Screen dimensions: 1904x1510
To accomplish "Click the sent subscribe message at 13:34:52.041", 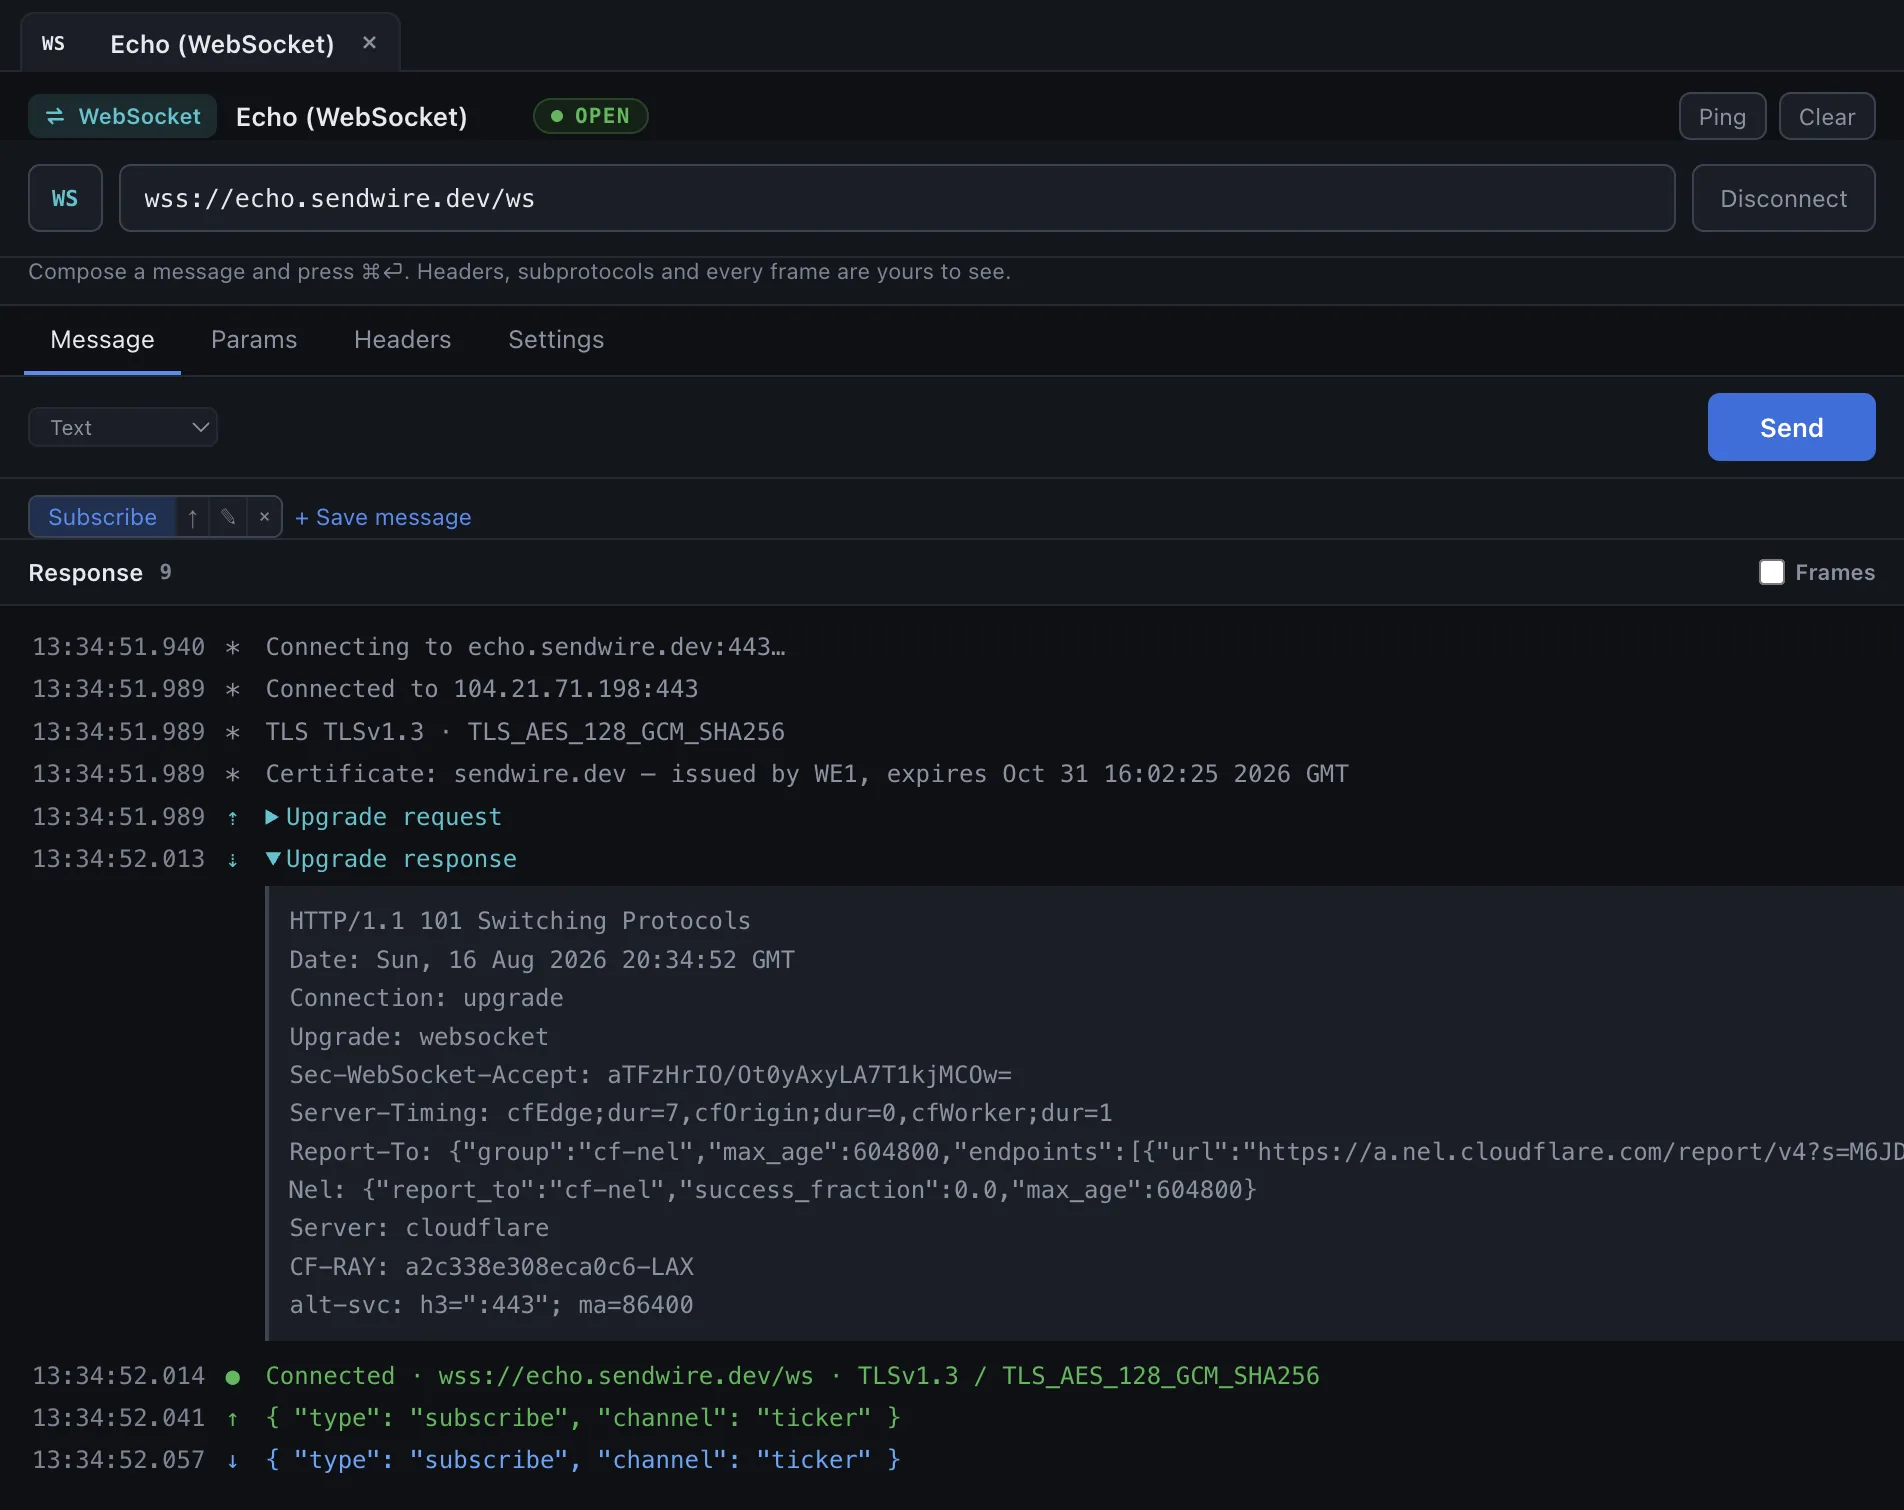I will click(583, 1418).
